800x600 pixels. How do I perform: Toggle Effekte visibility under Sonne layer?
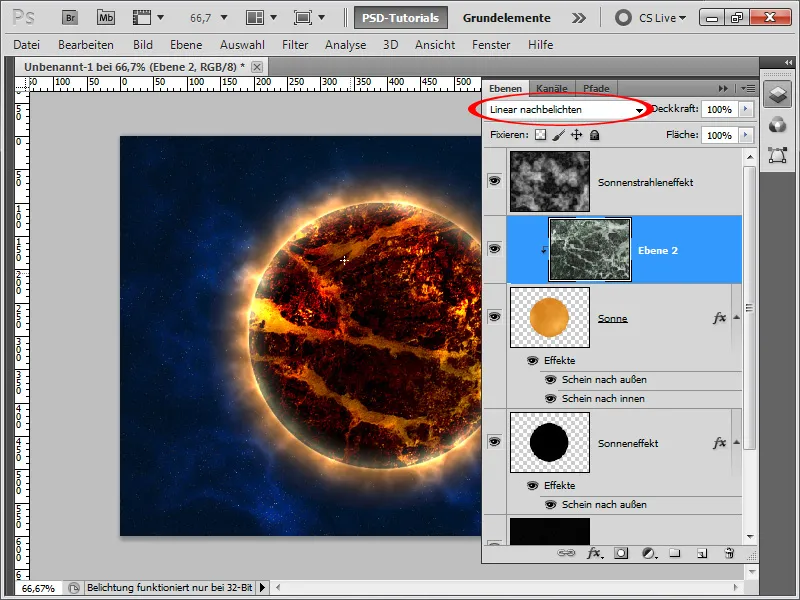pos(532,360)
